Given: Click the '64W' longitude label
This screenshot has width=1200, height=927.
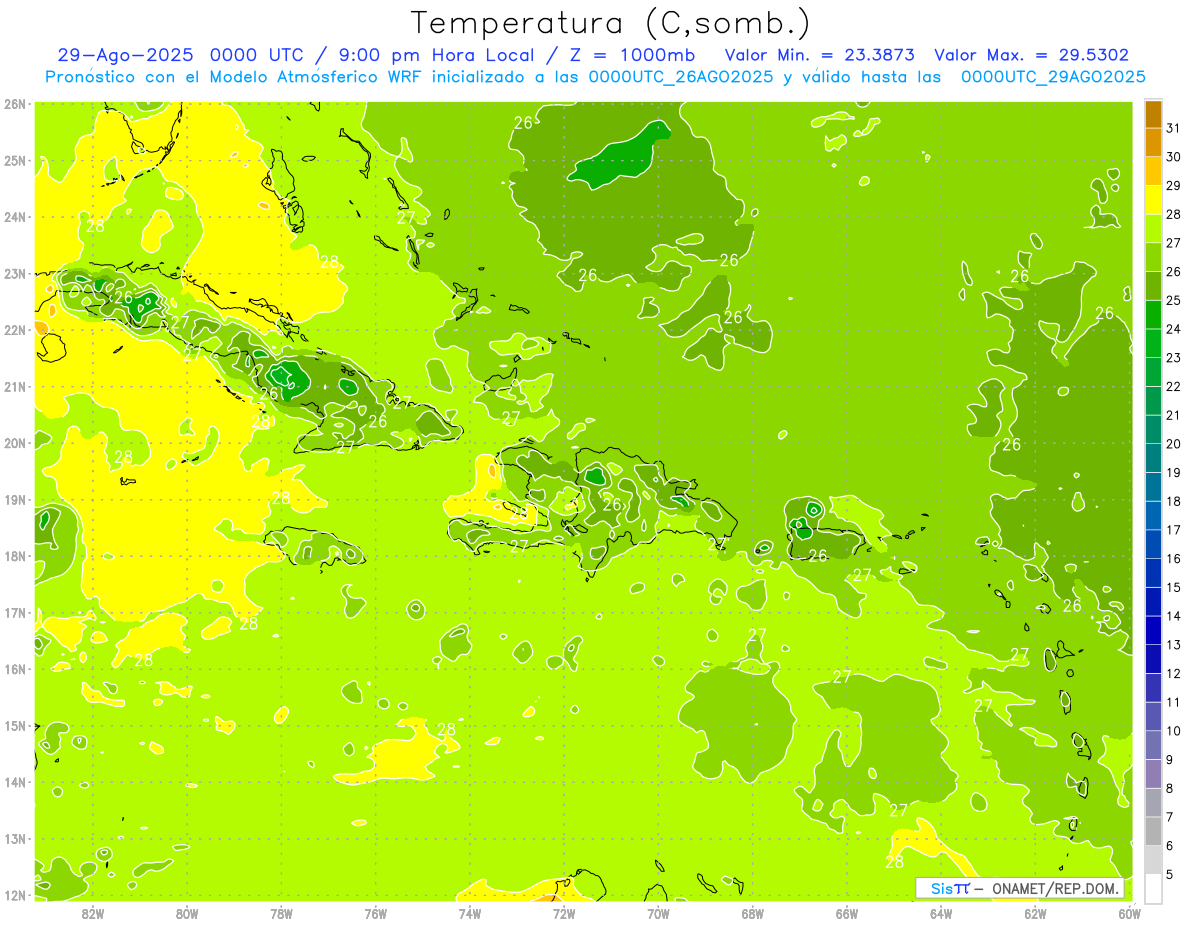Looking at the screenshot, I should point(941,913).
